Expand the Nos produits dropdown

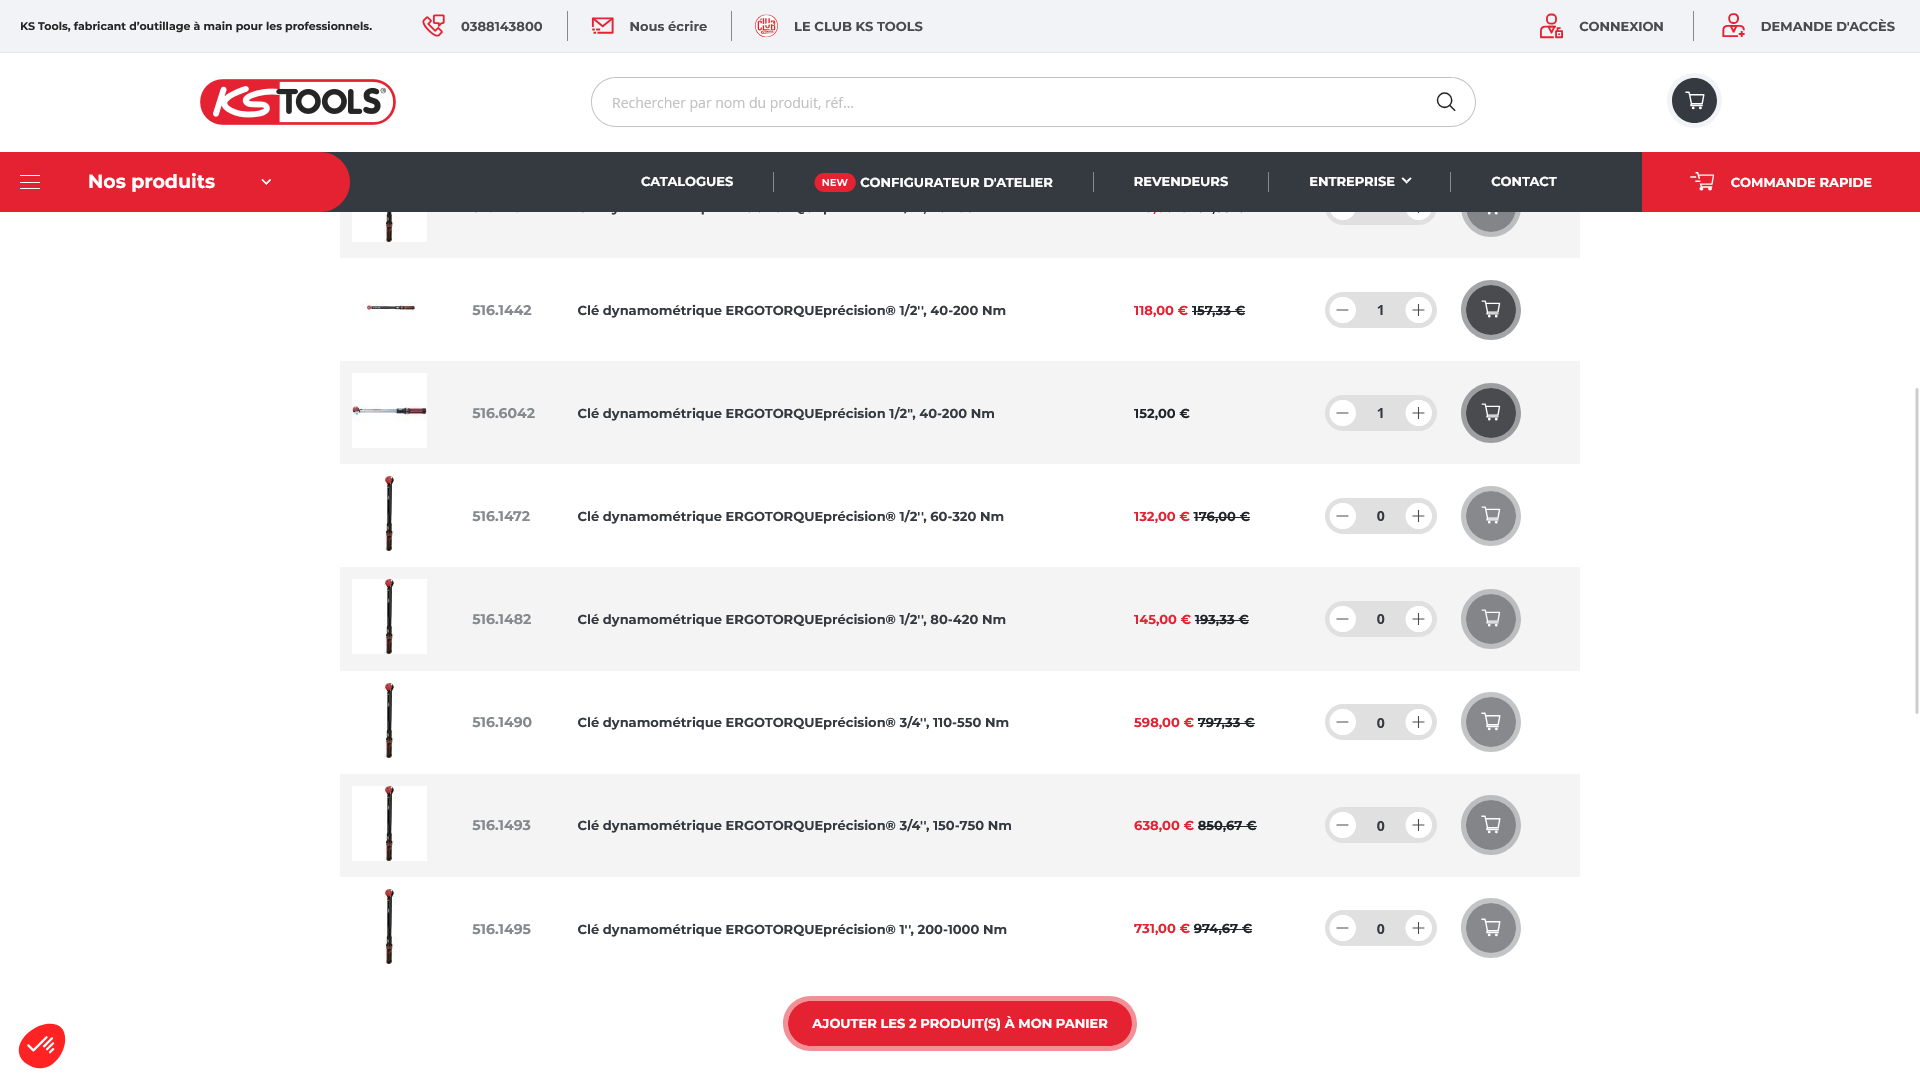[266, 182]
